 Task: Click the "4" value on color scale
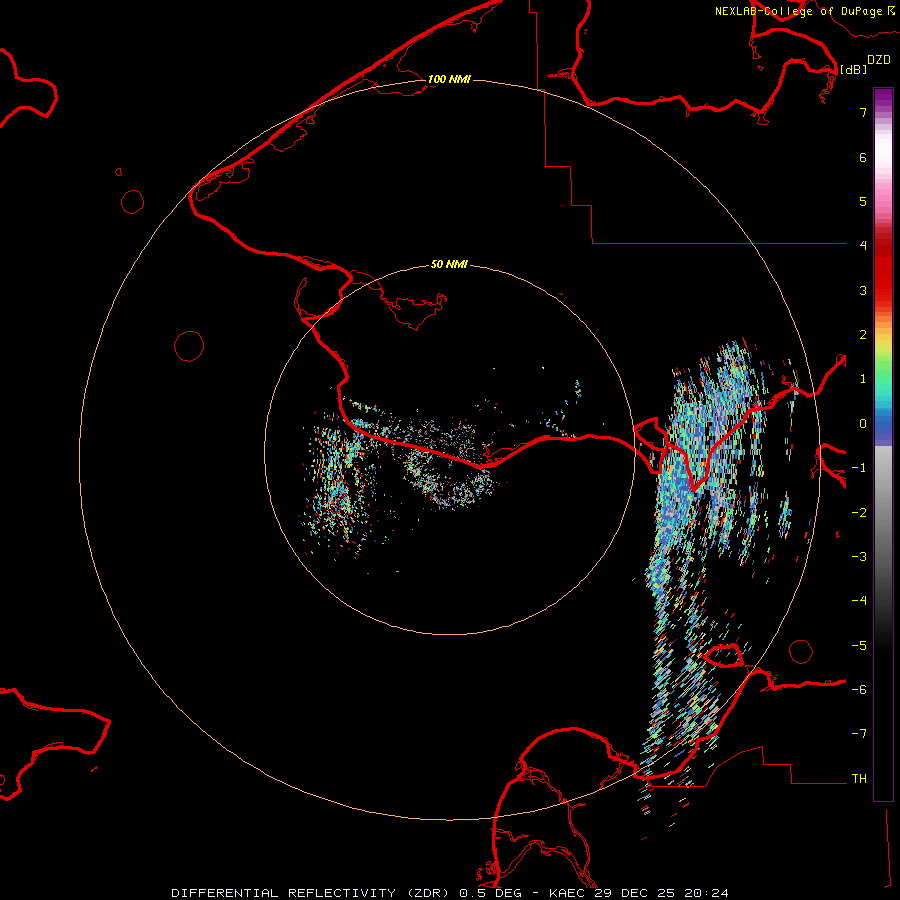[x=863, y=246]
